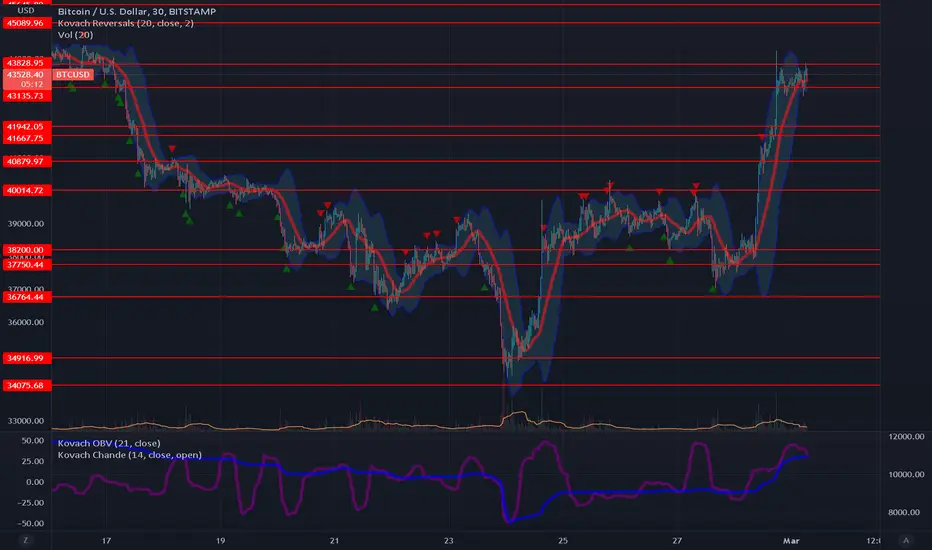Screen dimensions: 932x550
Task: Click the 34916.99 price level label
Action: click(27, 358)
